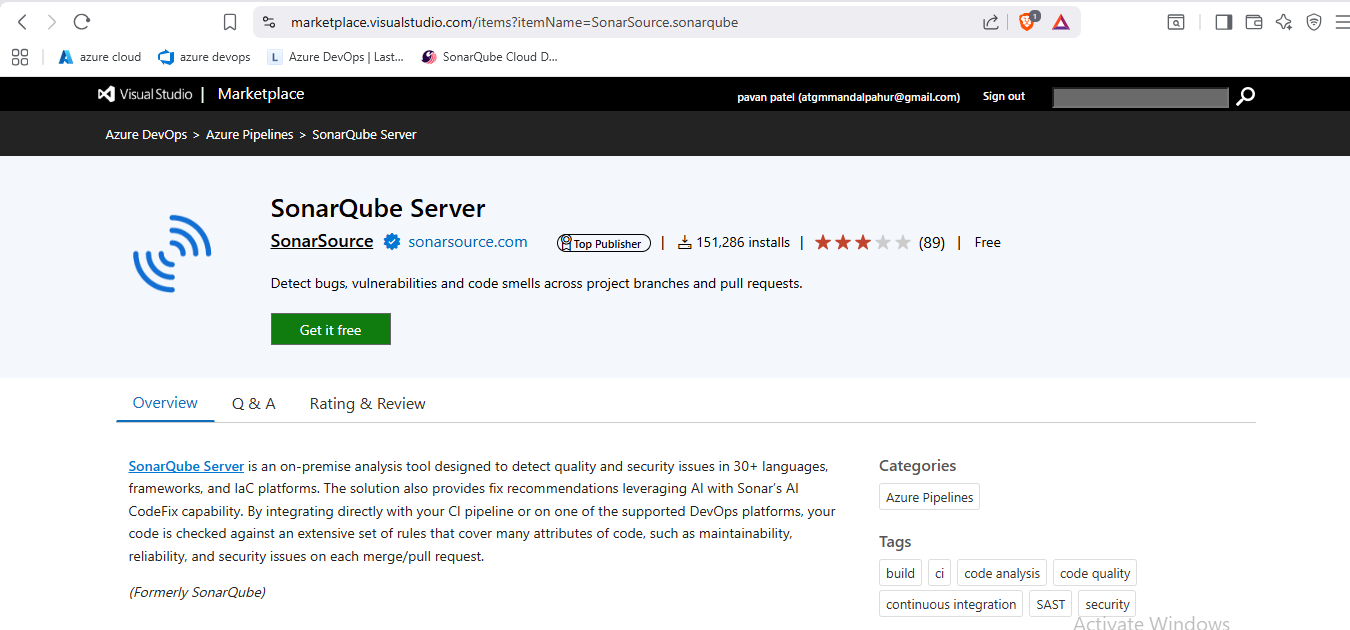Image resolution: width=1350 pixels, height=630 pixels.
Task: Open the Leo AI sparkle icon
Action: [x=1284, y=22]
